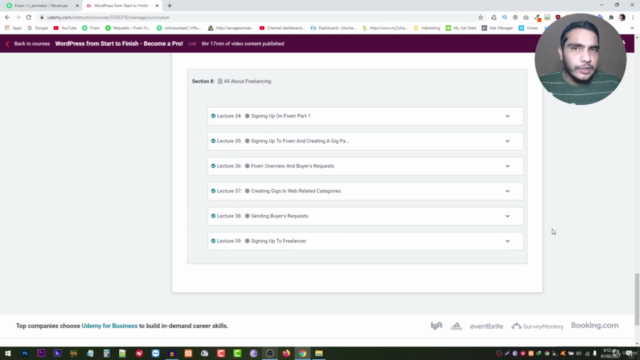The image size is (640, 360).
Task: Open Windows Start menu
Action: coord(8,353)
